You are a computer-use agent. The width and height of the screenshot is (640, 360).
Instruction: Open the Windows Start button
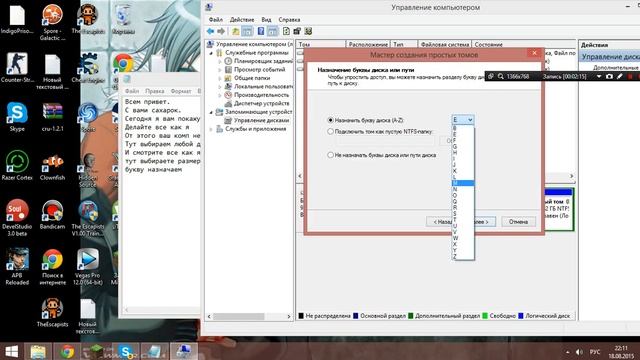click(11, 351)
